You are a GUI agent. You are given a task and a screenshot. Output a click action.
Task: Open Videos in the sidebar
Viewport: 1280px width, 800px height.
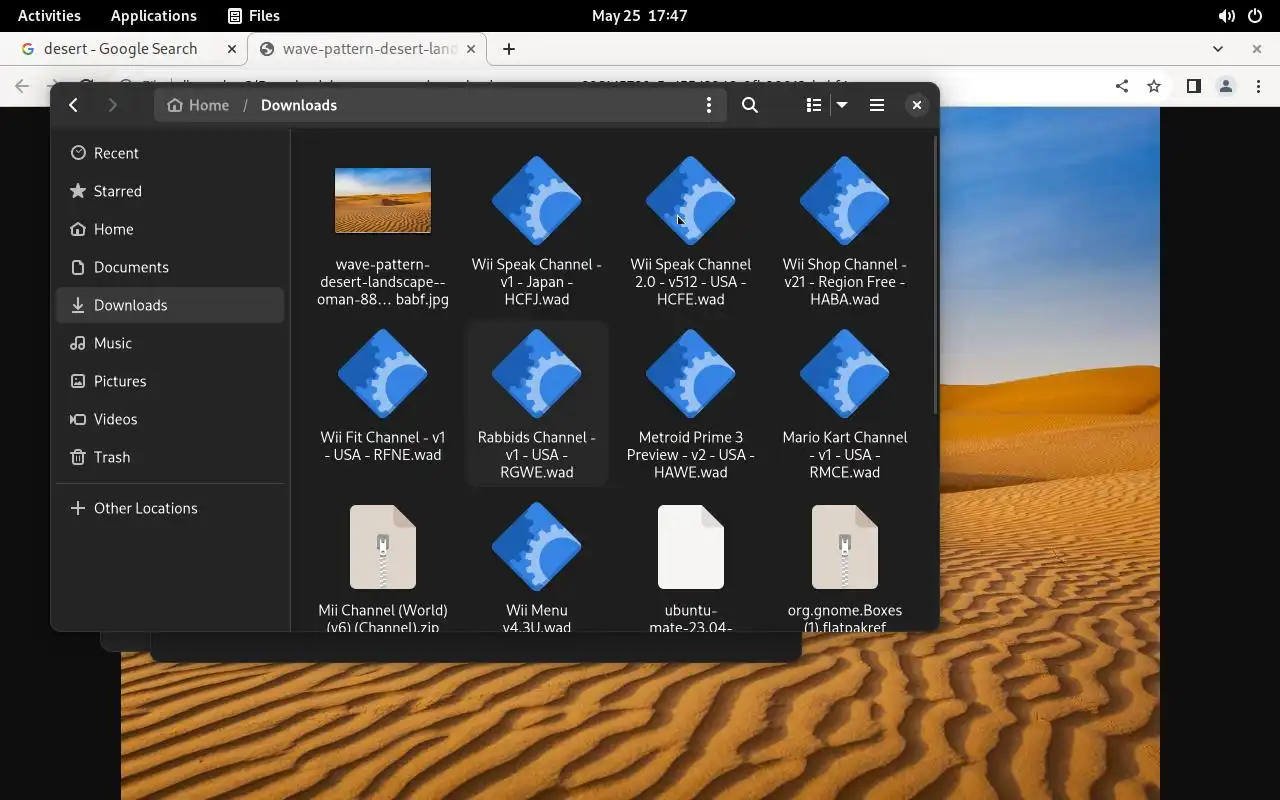coord(170,419)
